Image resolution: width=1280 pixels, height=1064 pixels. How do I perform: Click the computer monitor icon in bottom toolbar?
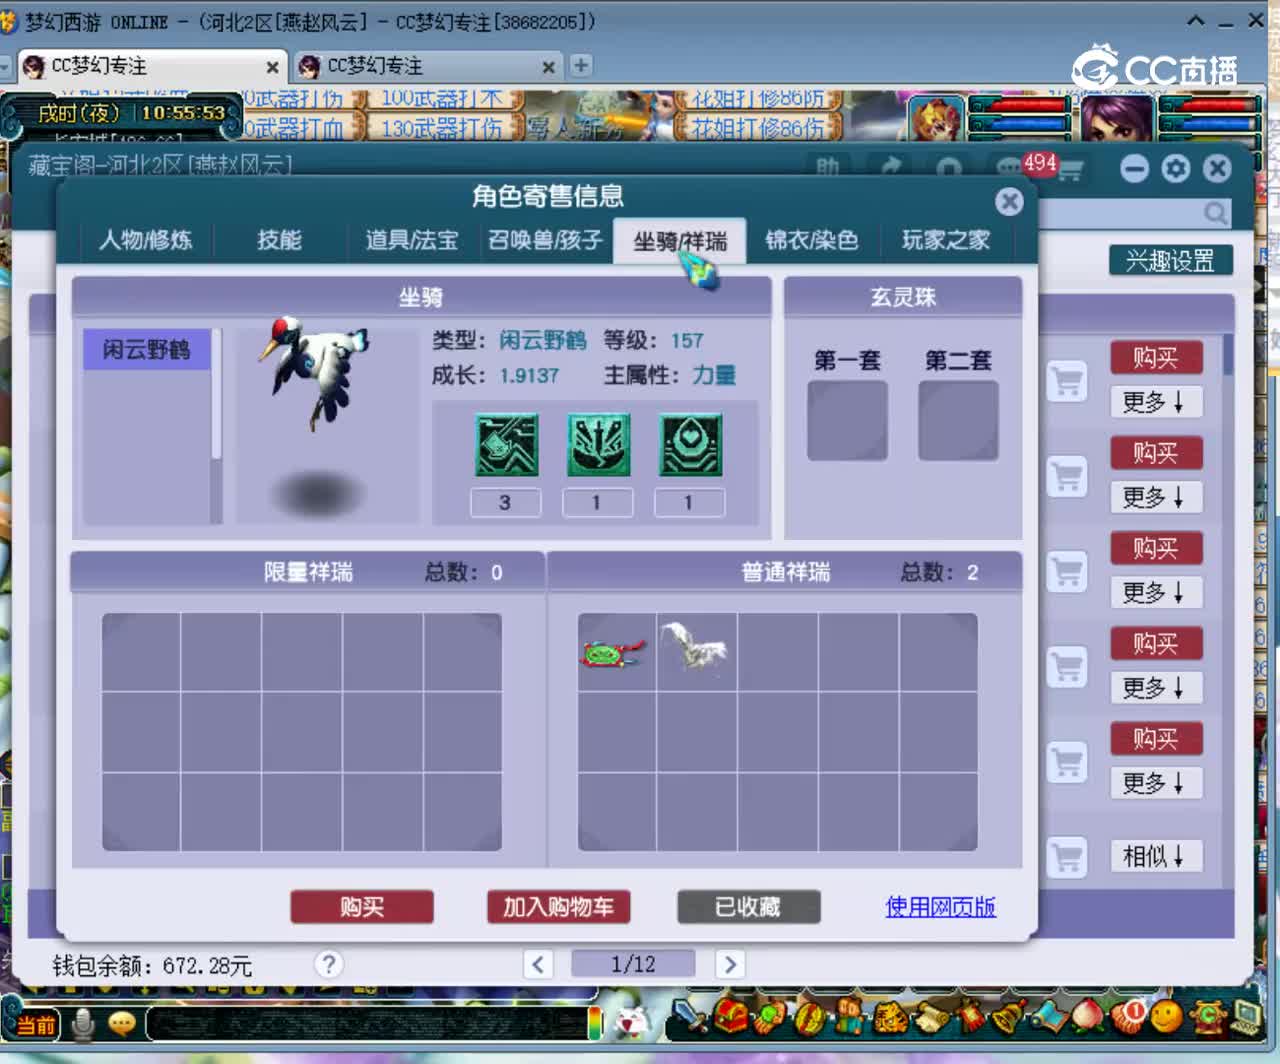point(1246,1018)
